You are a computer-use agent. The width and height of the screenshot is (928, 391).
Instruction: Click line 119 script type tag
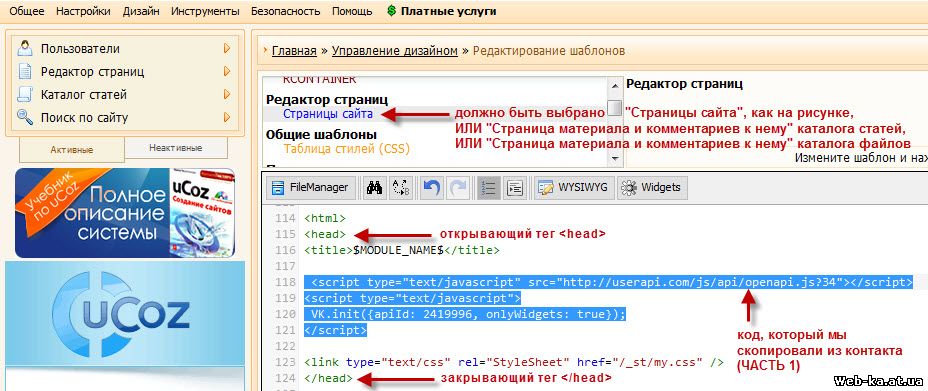coord(413,298)
